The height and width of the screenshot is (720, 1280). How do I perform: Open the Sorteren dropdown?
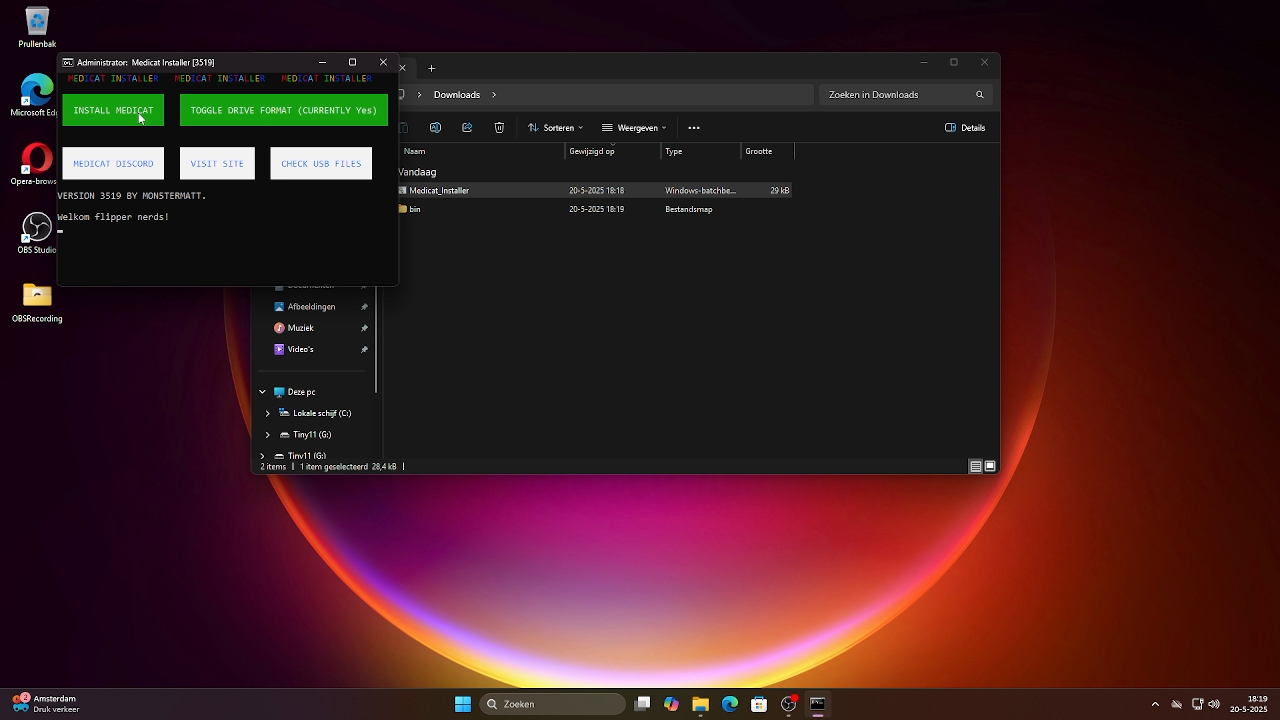(x=556, y=128)
